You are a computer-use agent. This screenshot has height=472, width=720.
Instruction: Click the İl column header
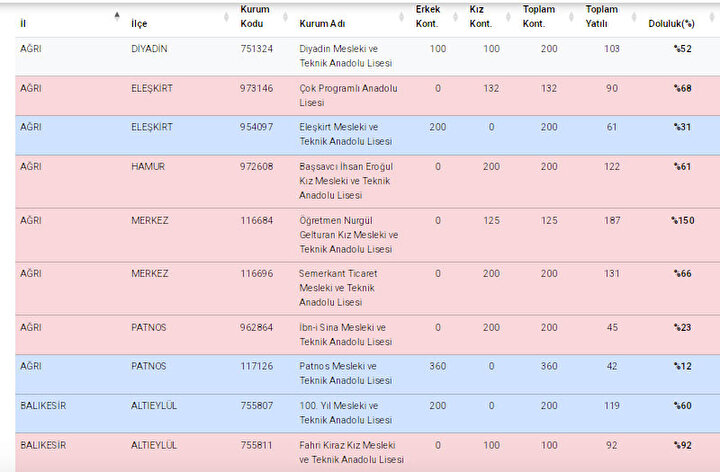point(23,23)
